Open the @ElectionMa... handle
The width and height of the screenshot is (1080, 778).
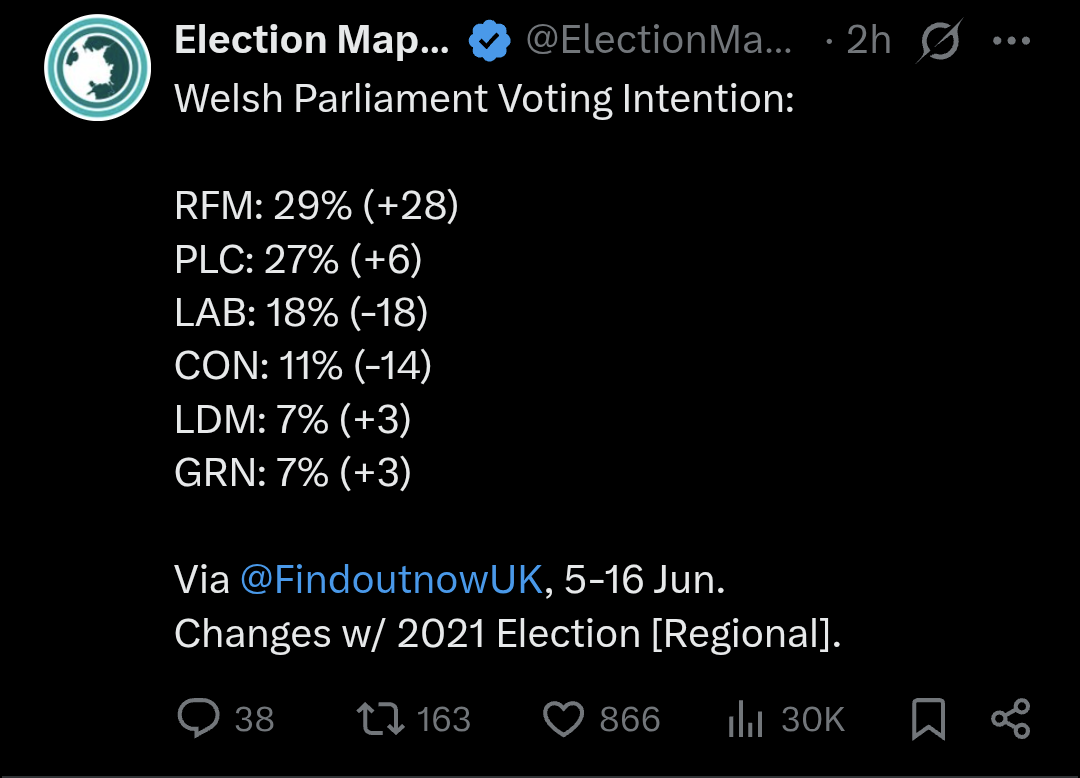pyautogui.click(x=658, y=41)
